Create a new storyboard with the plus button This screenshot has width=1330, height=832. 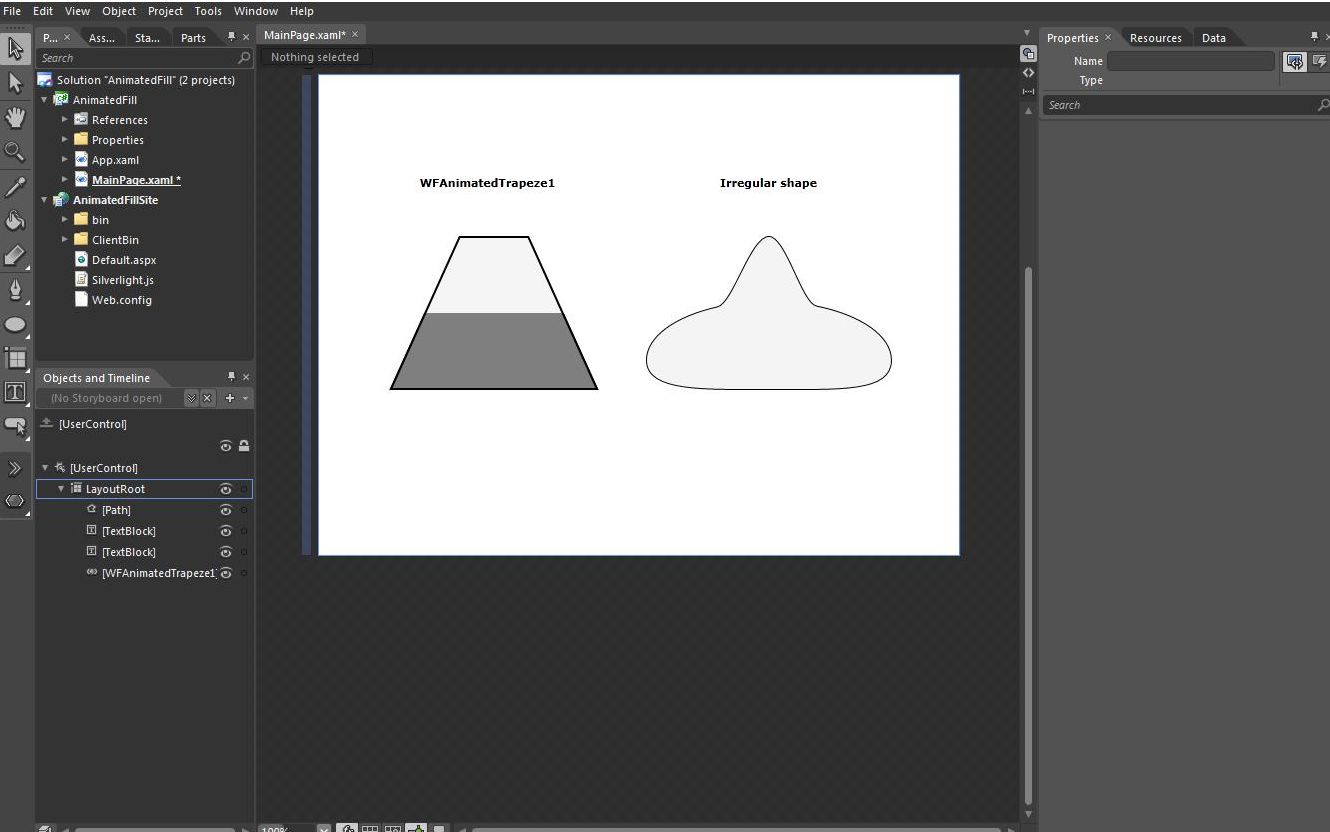pos(228,398)
